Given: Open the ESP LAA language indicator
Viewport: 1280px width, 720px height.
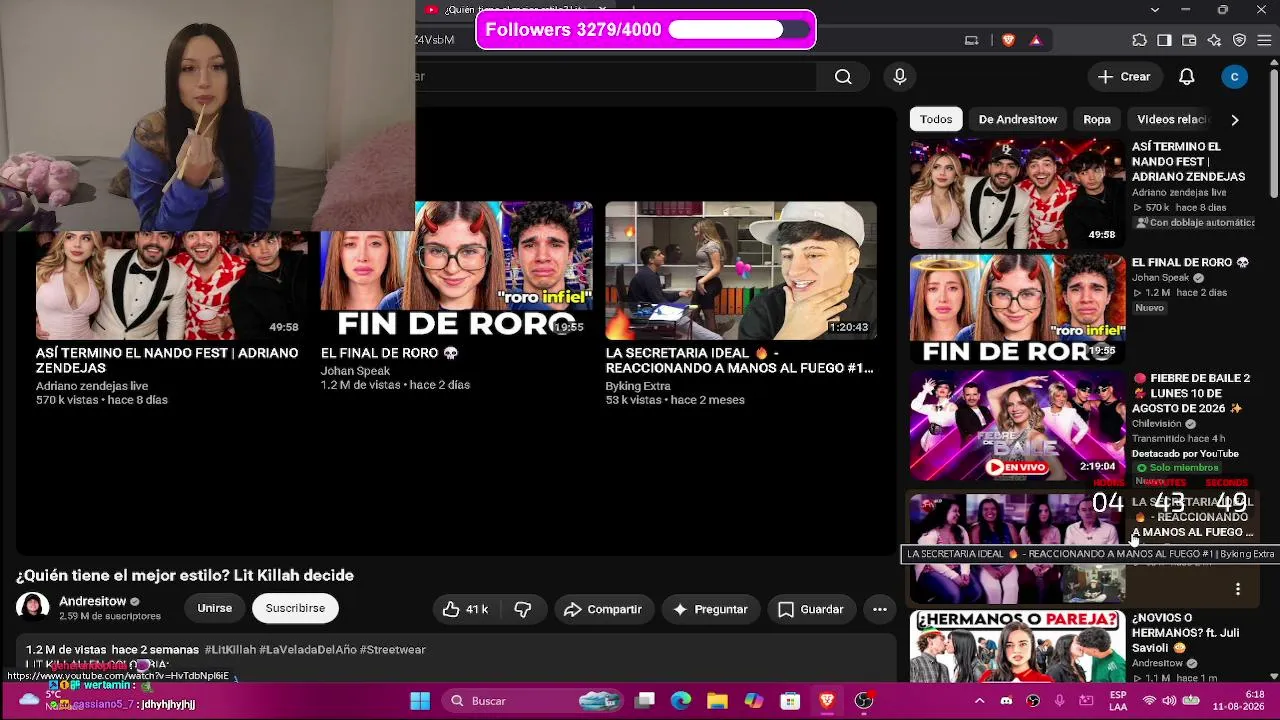Looking at the screenshot, I should point(1118,701).
